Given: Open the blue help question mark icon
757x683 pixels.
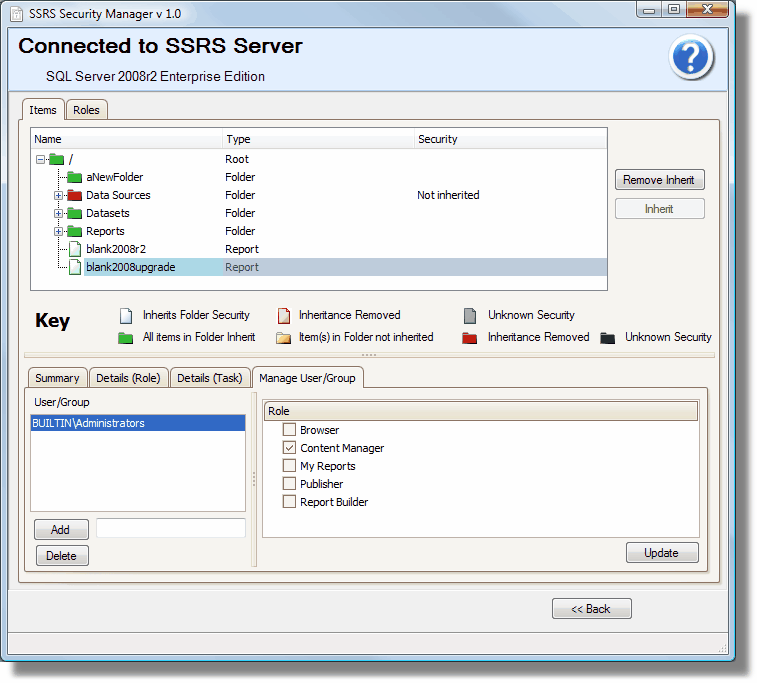Looking at the screenshot, I should (x=691, y=56).
